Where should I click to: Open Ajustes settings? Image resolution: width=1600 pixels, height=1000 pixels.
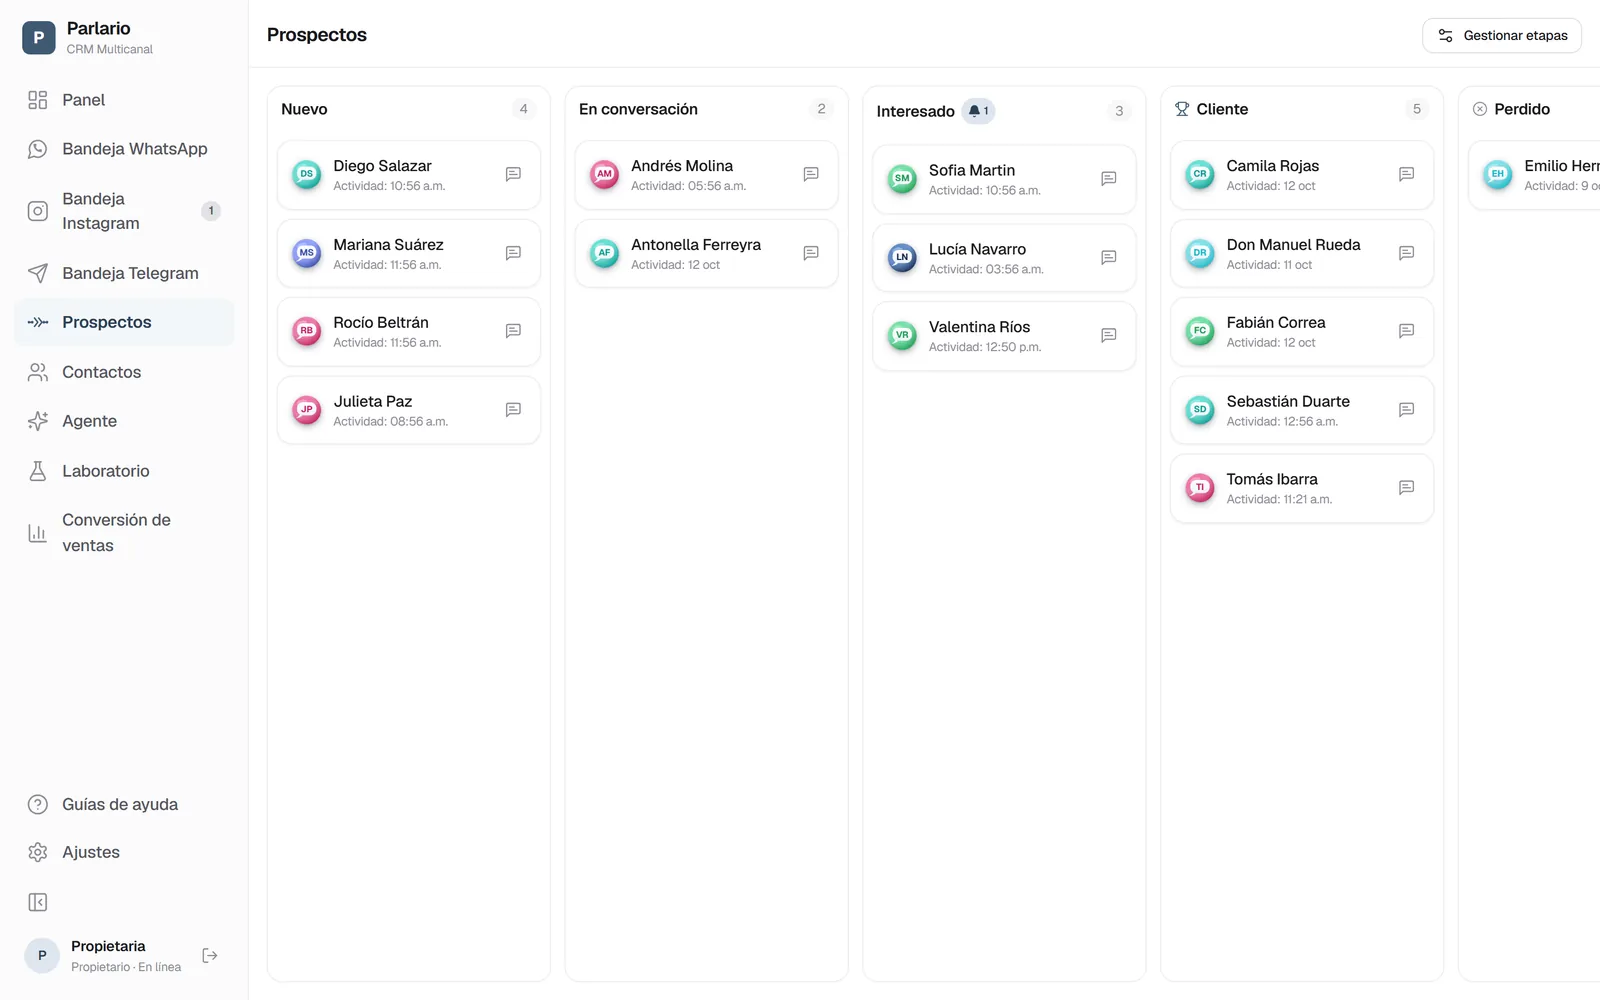pos(124,853)
